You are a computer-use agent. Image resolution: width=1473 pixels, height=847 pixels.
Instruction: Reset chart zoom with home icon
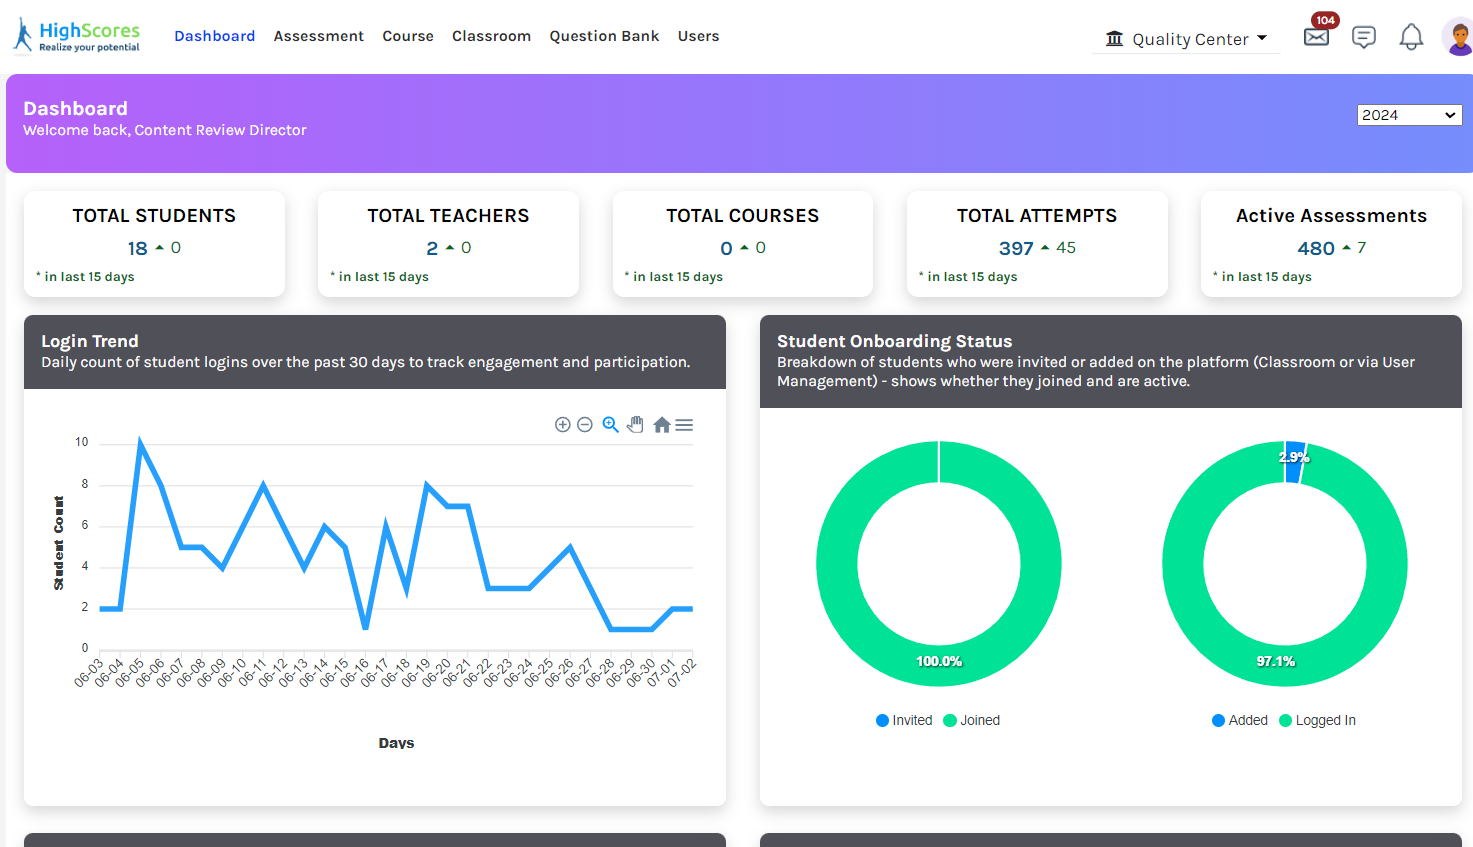tap(661, 425)
